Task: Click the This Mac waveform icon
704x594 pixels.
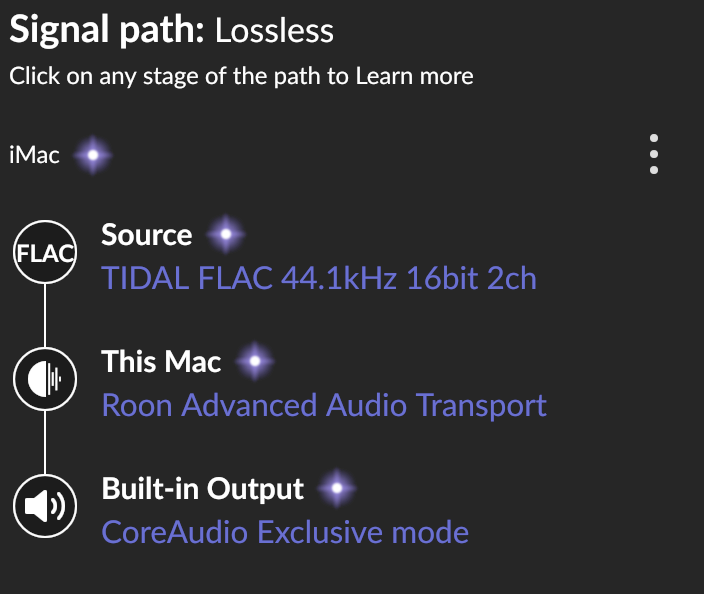Action: click(45, 380)
